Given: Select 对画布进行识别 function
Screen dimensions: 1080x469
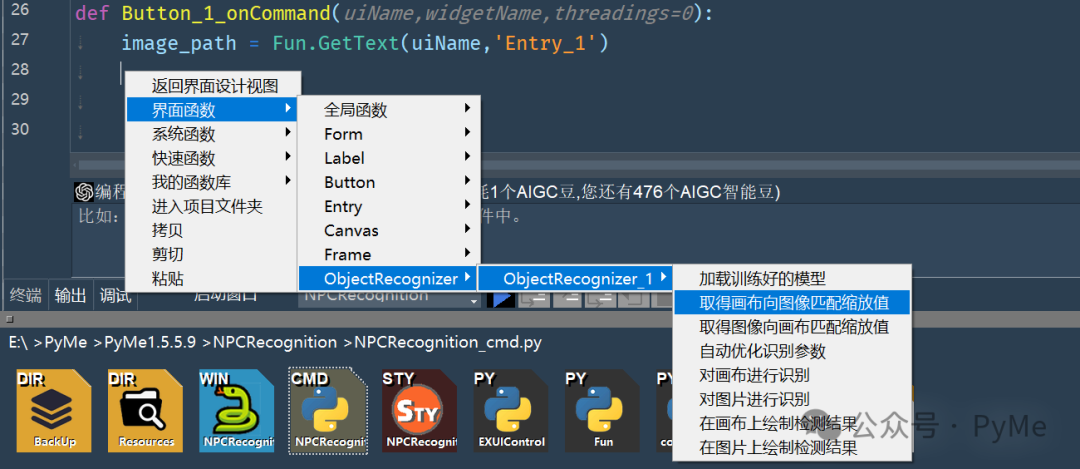Looking at the screenshot, I should point(792,375).
